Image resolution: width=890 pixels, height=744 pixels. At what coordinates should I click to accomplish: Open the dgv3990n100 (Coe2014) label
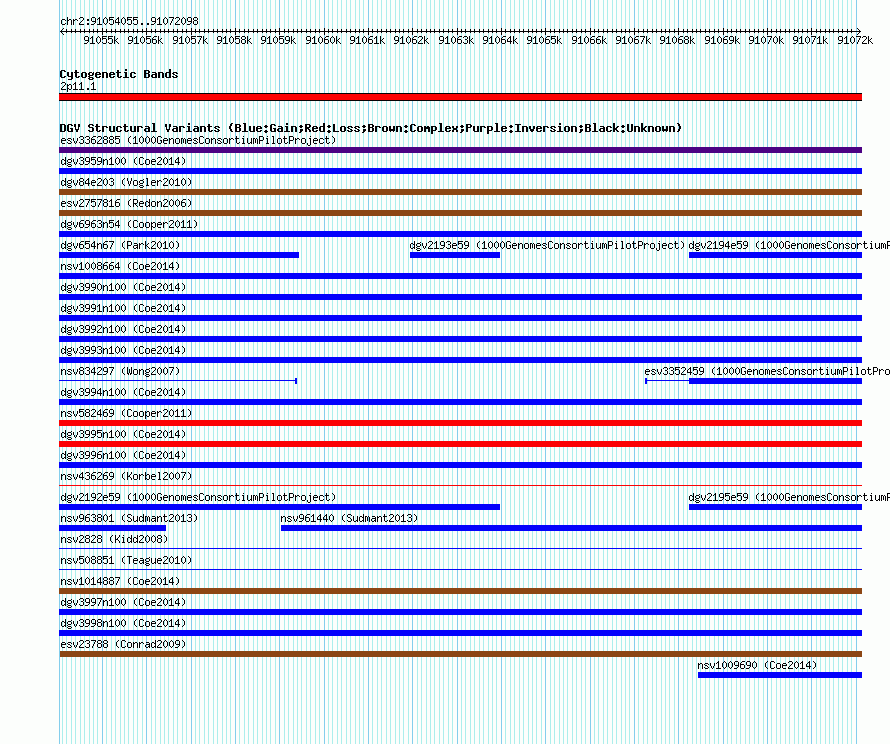(x=123, y=287)
